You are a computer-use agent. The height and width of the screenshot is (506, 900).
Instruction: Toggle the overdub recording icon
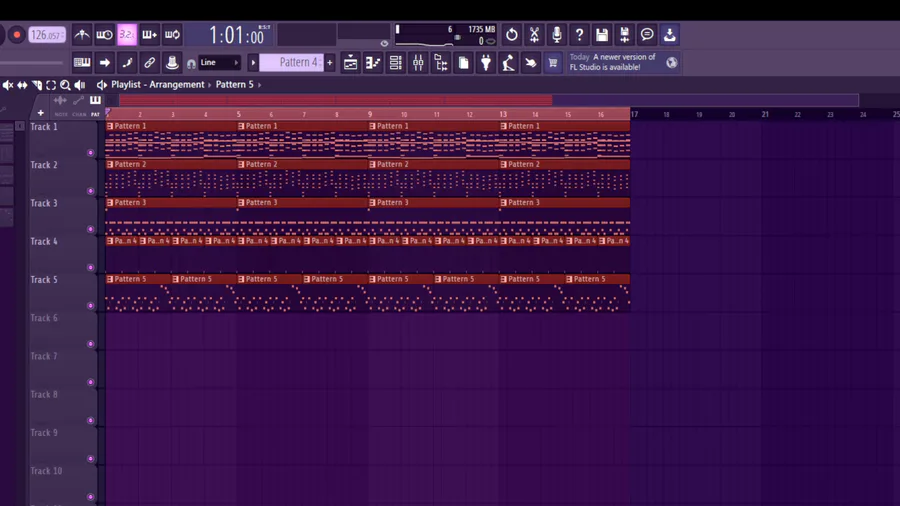pos(149,35)
